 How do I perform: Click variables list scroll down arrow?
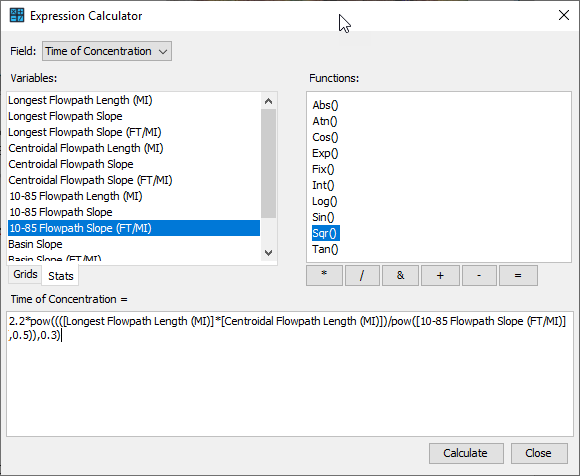tap(269, 253)
